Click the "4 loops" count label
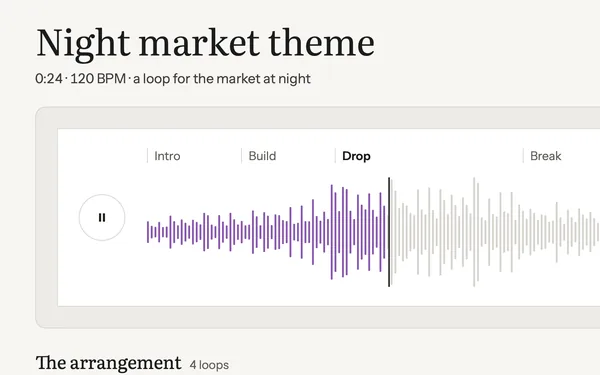This screenshot has width=600, height=375. [209, 365]
